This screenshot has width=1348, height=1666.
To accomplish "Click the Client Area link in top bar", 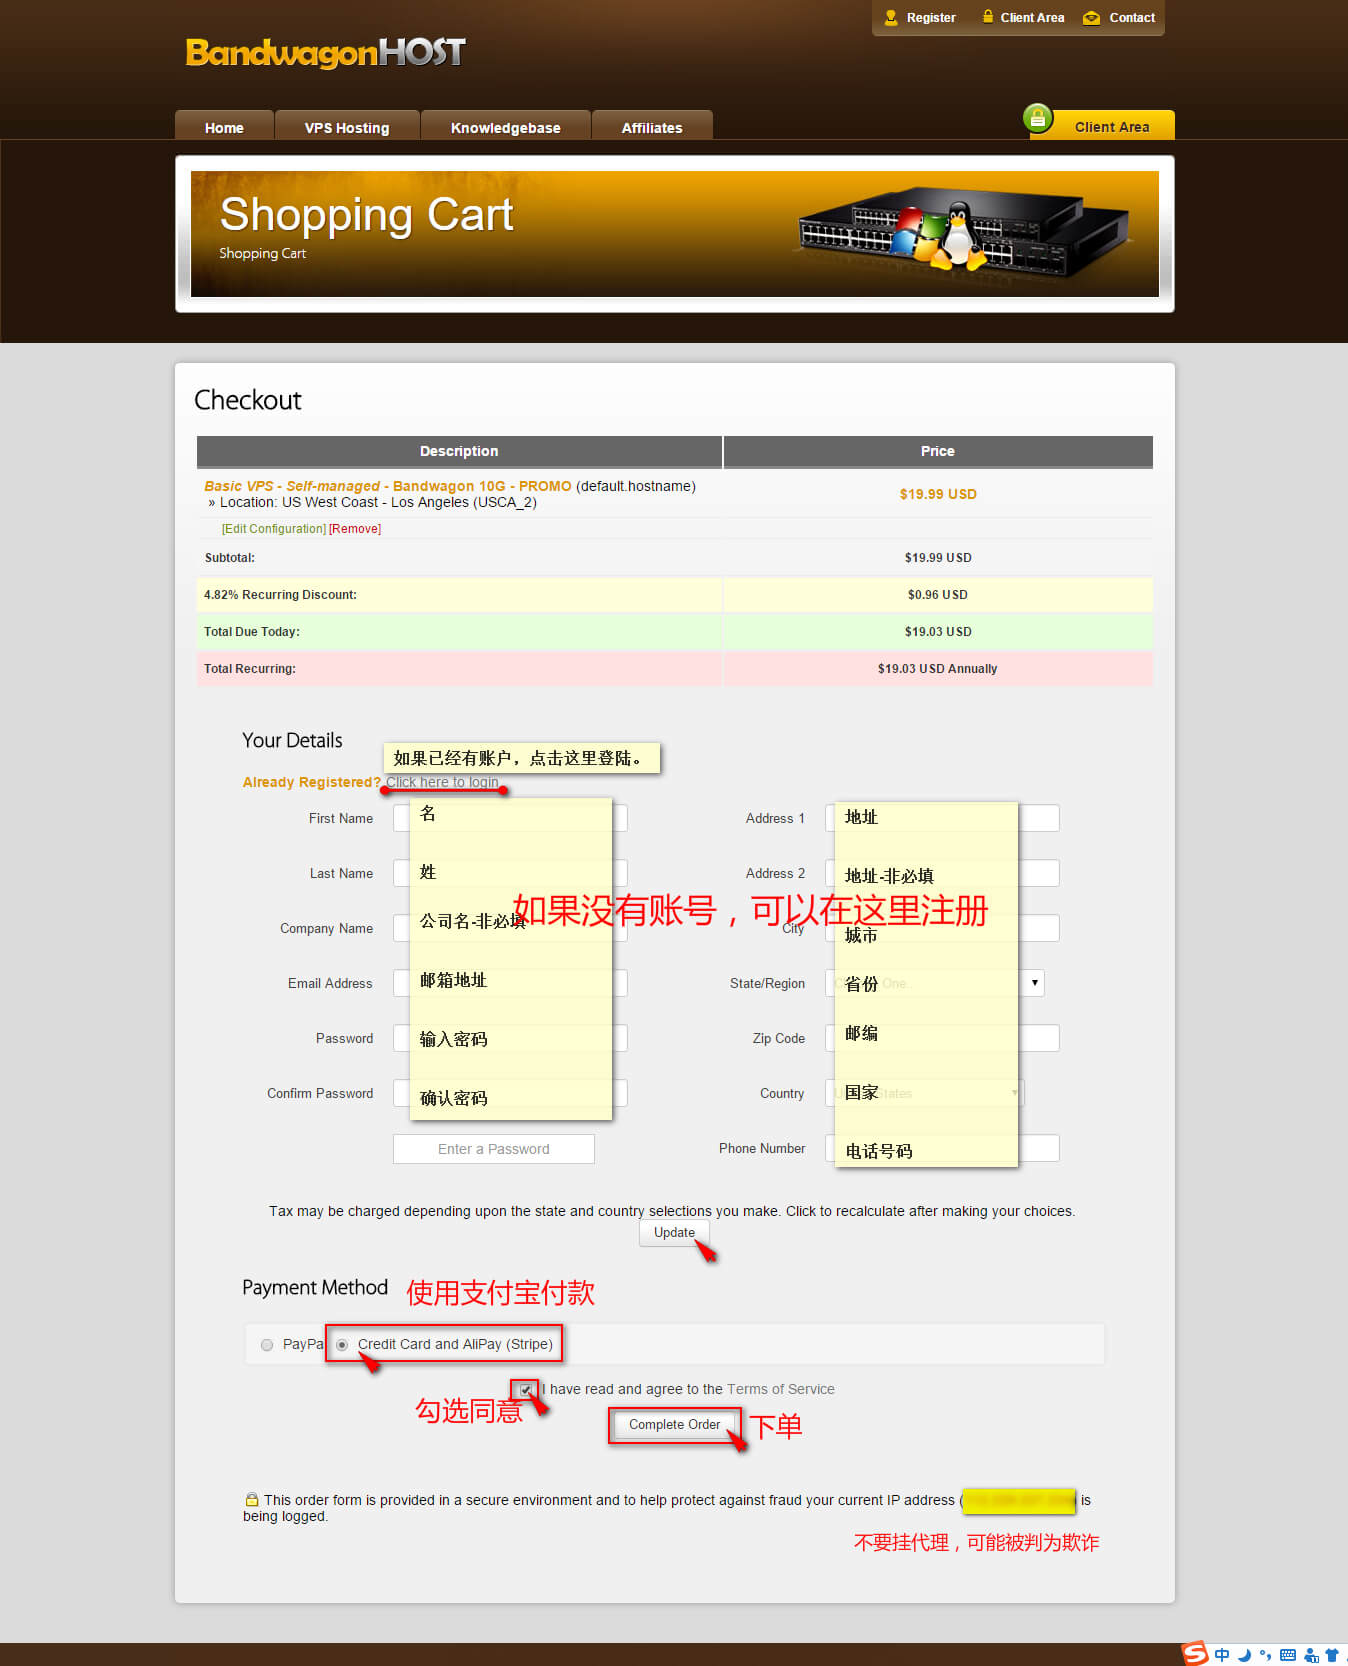I will pos(1032,17).
